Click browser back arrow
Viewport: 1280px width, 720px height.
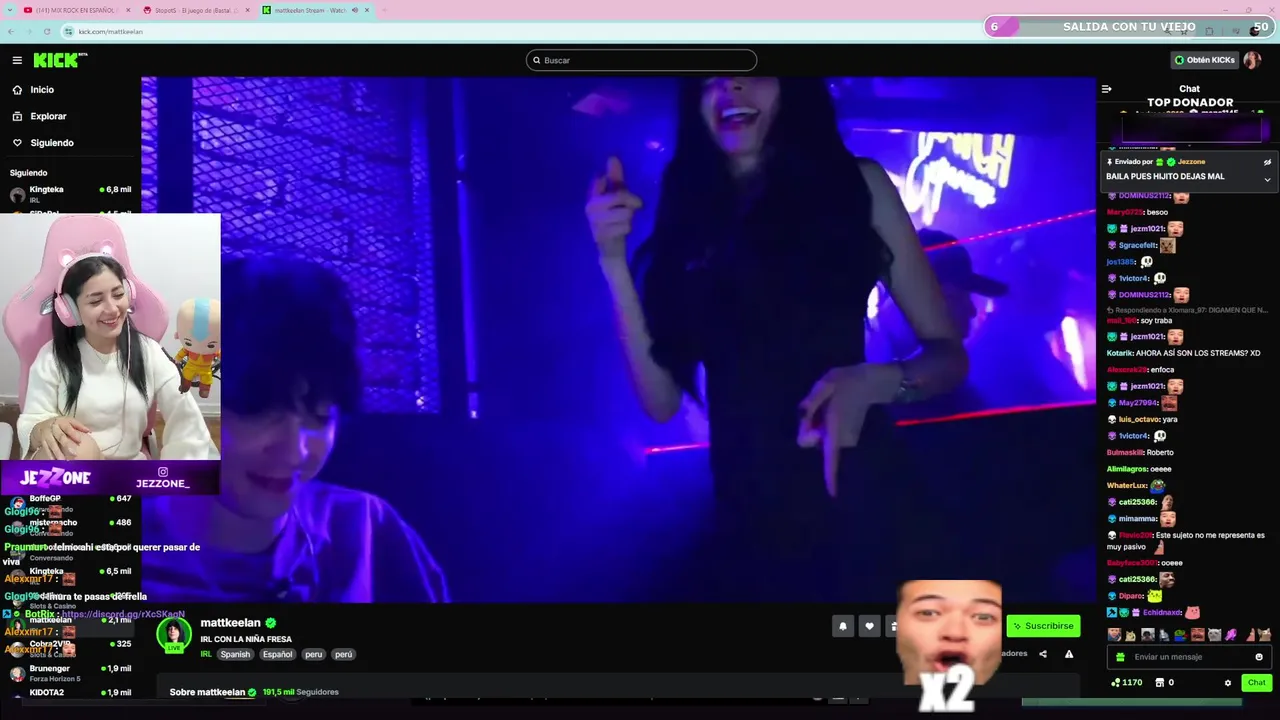[x=11, y=31]
